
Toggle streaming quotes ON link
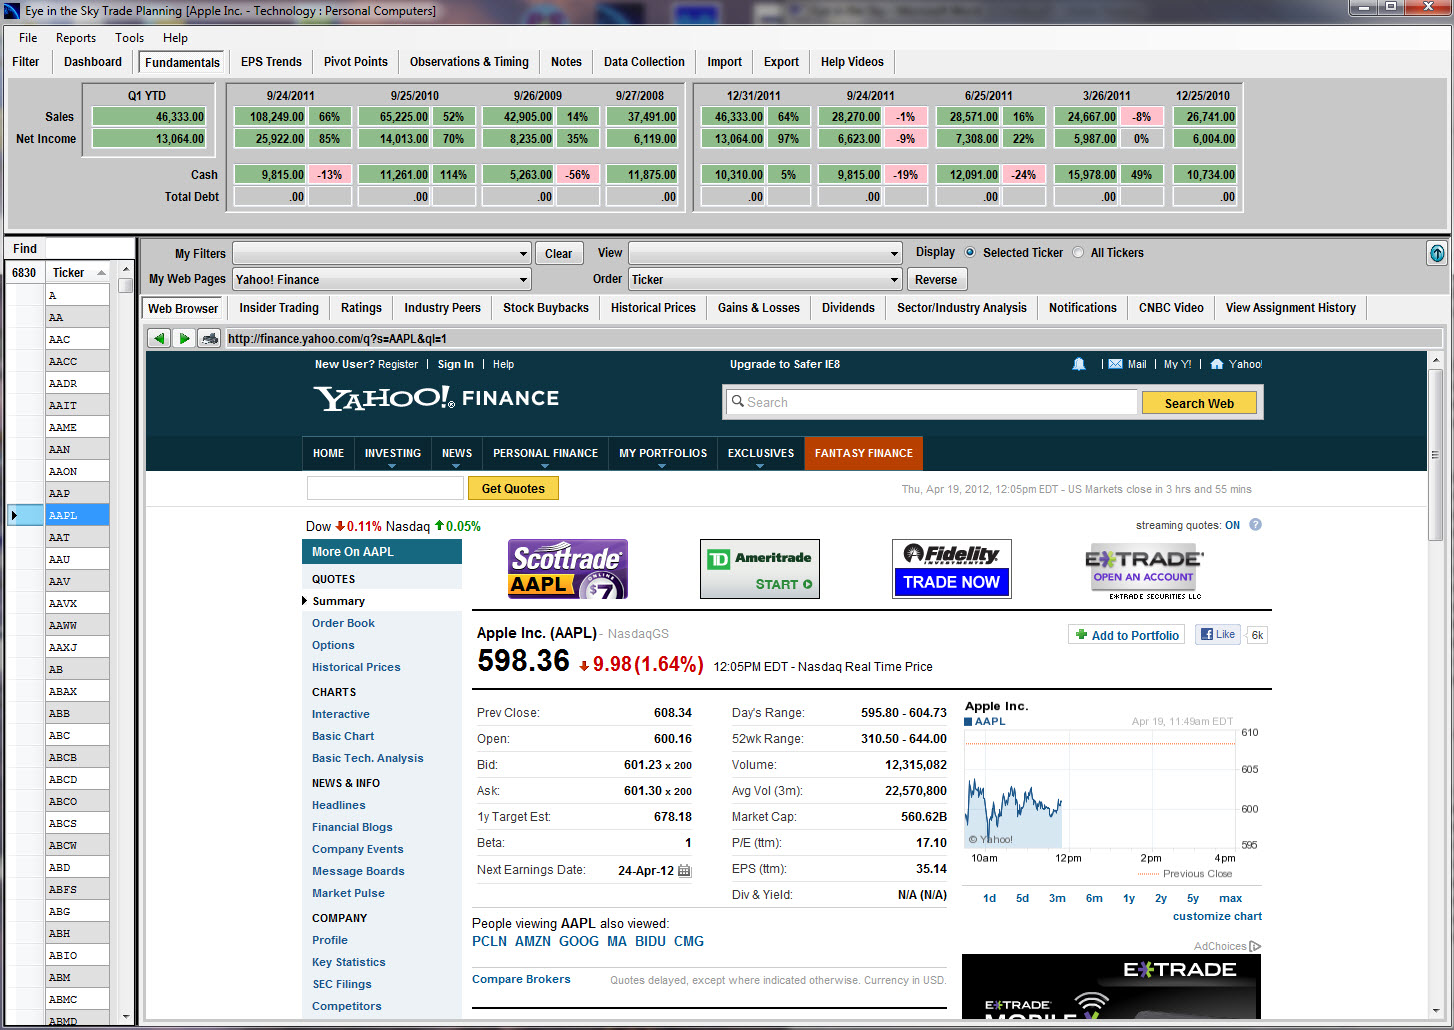[1232, 525]
